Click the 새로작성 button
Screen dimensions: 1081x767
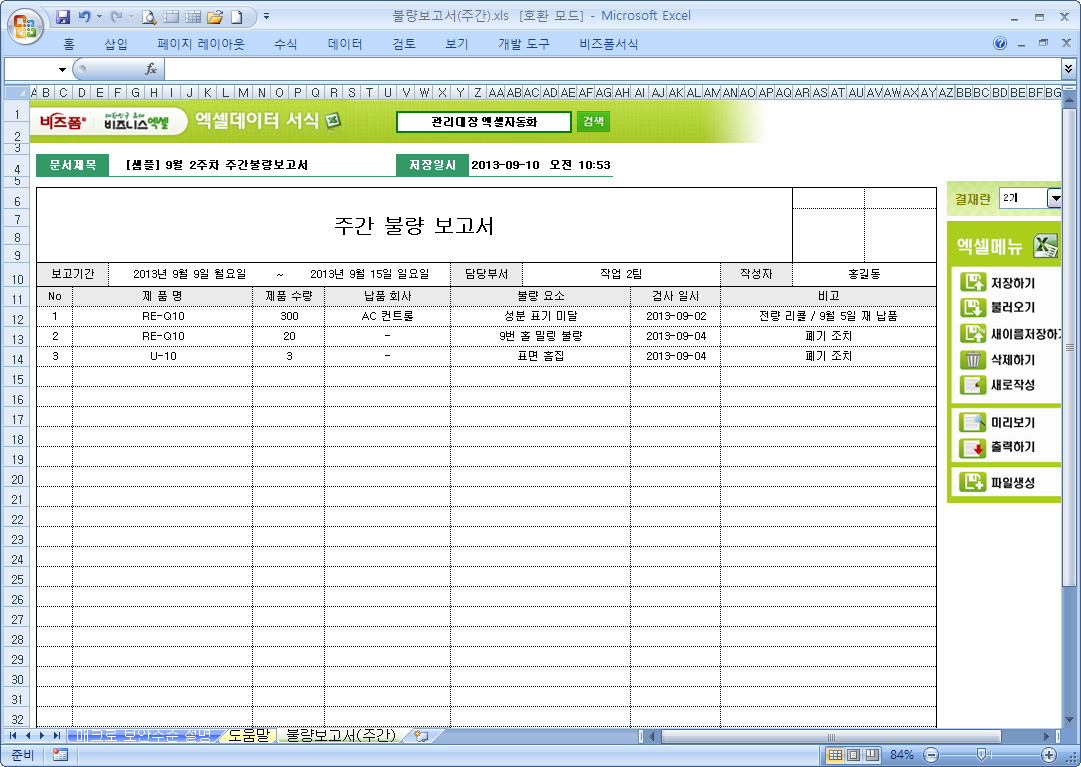[x=998, y=385]
